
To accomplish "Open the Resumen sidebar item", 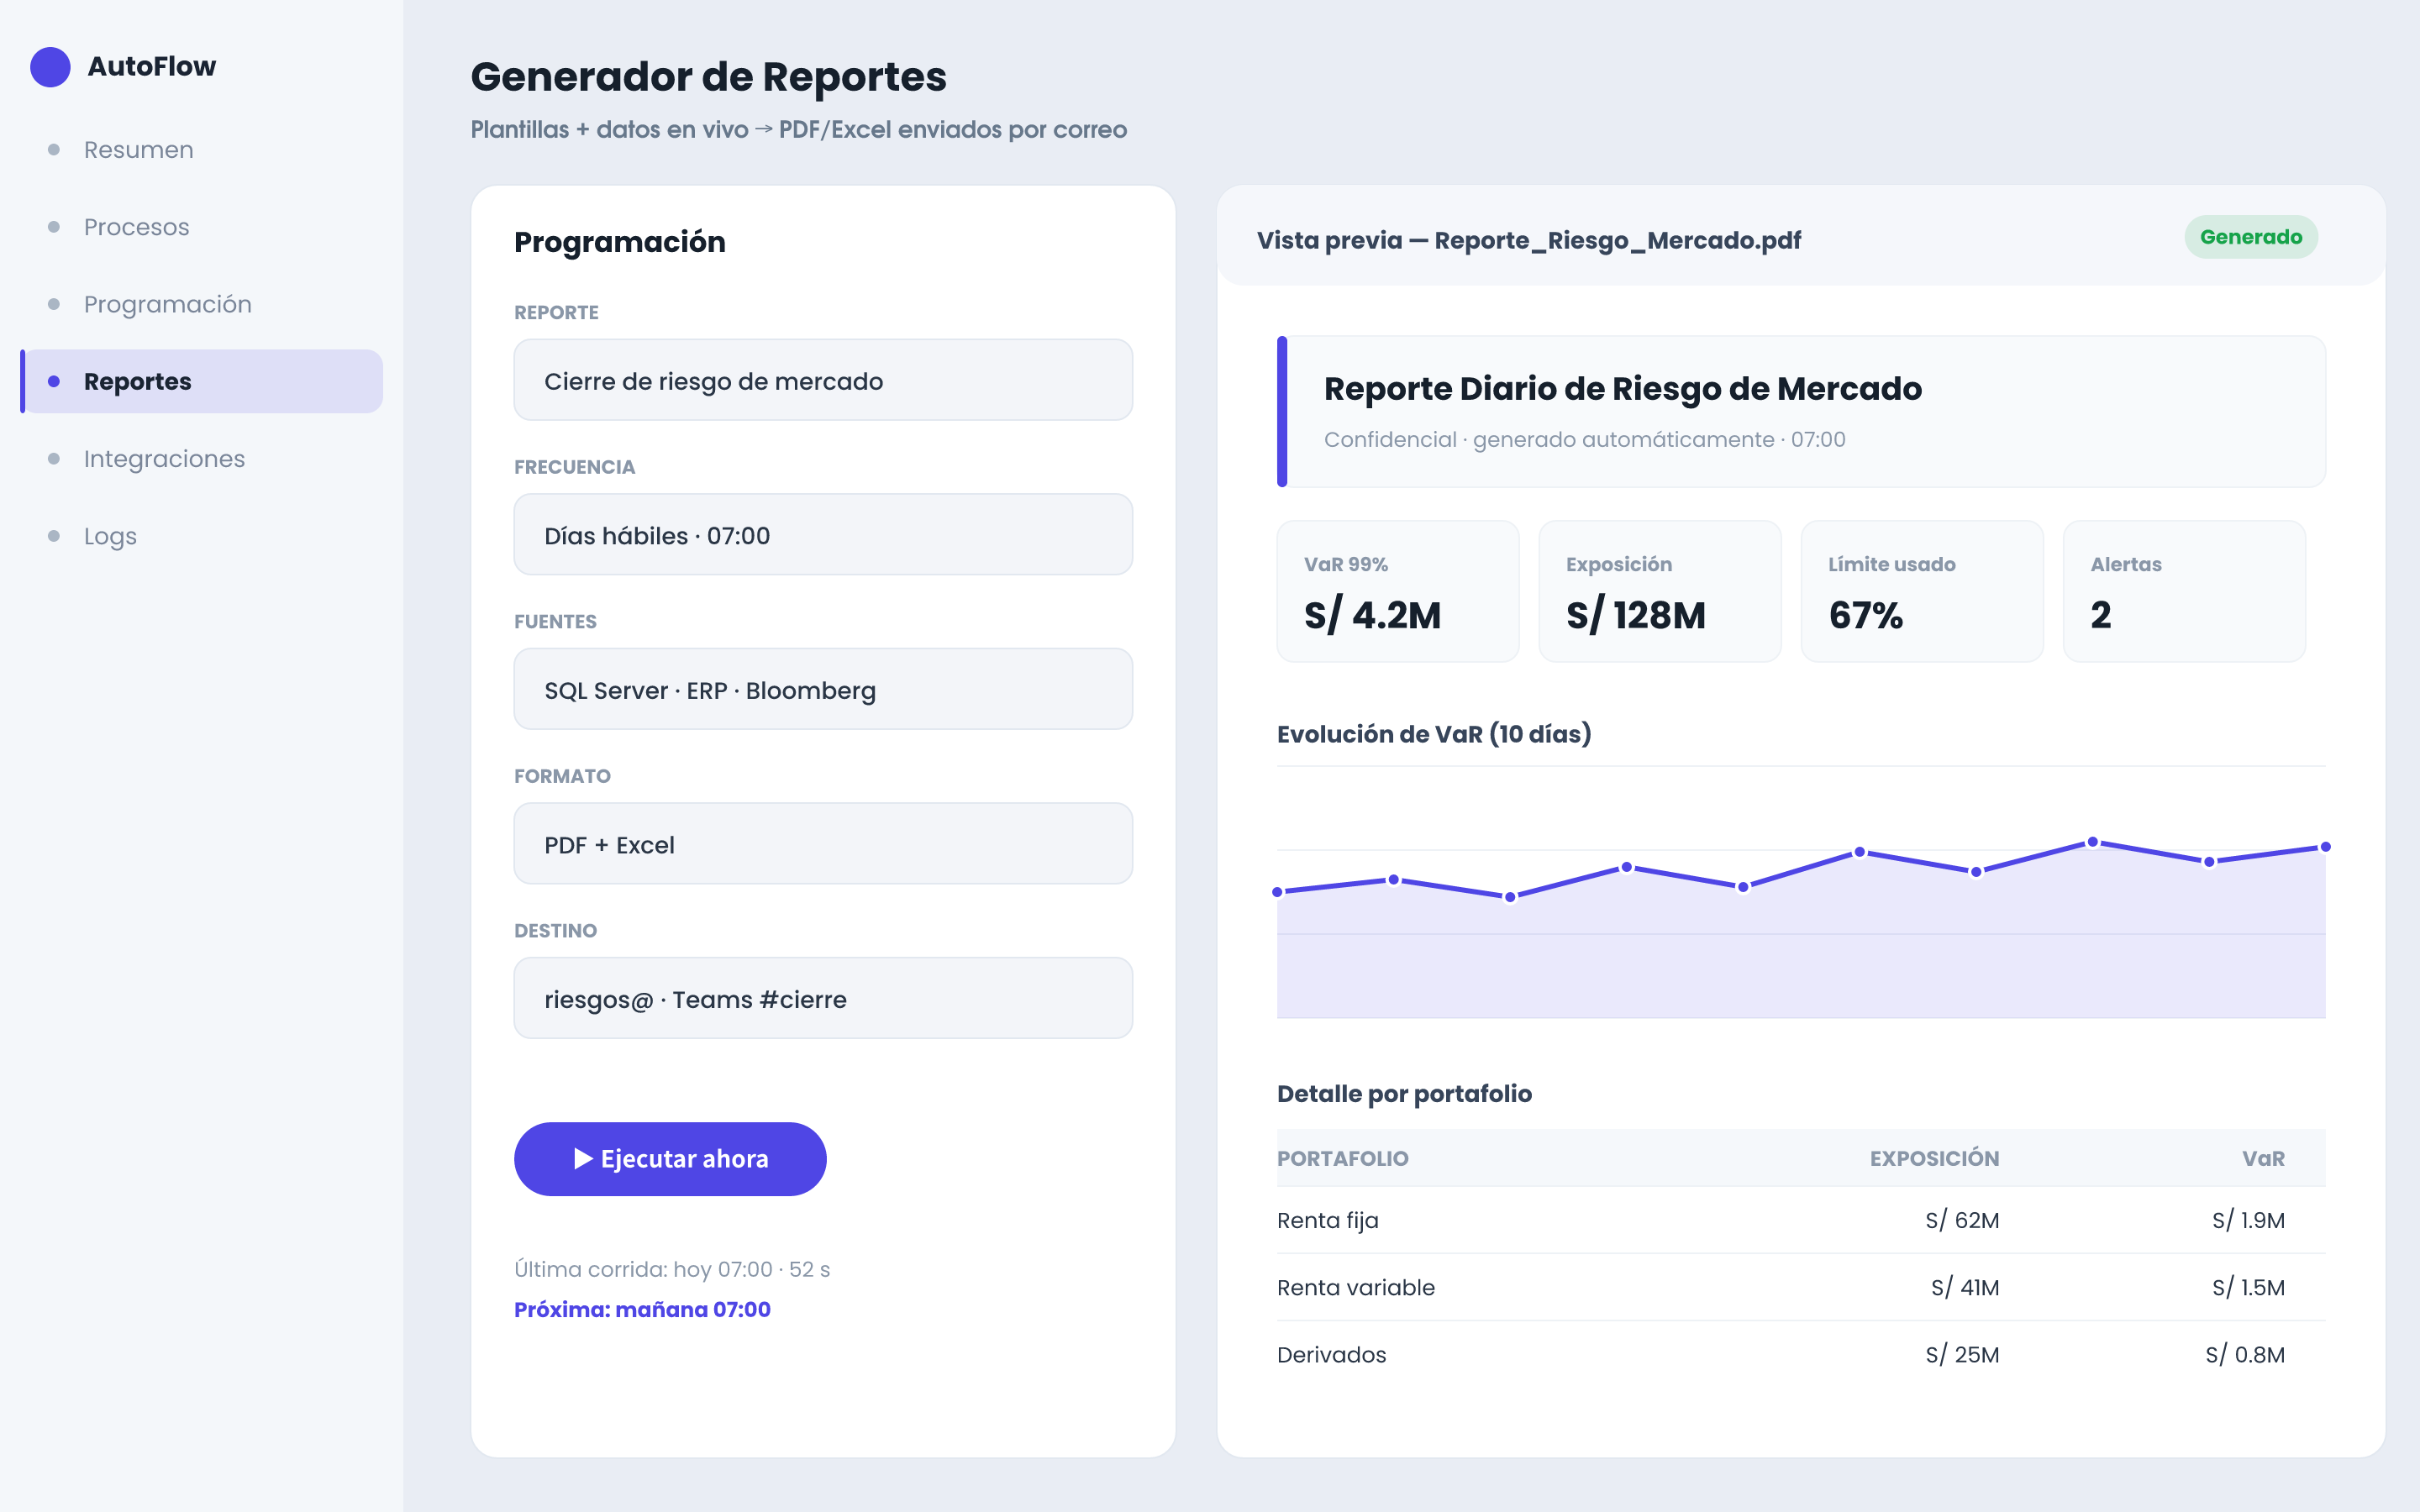I will coord(202,150).
